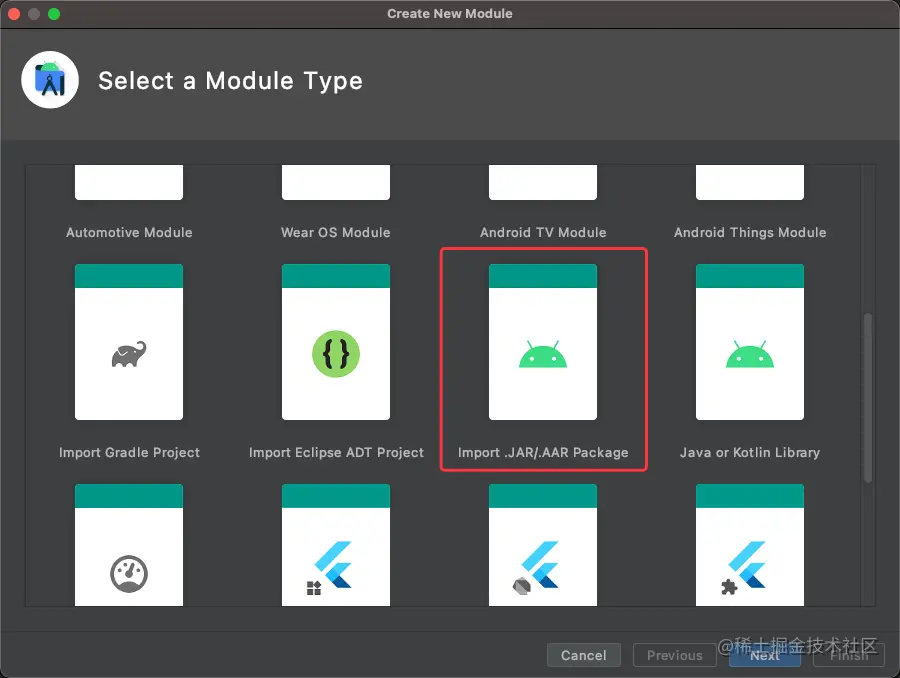Select the Benchmark speedometer module icon

coord(129,574)
